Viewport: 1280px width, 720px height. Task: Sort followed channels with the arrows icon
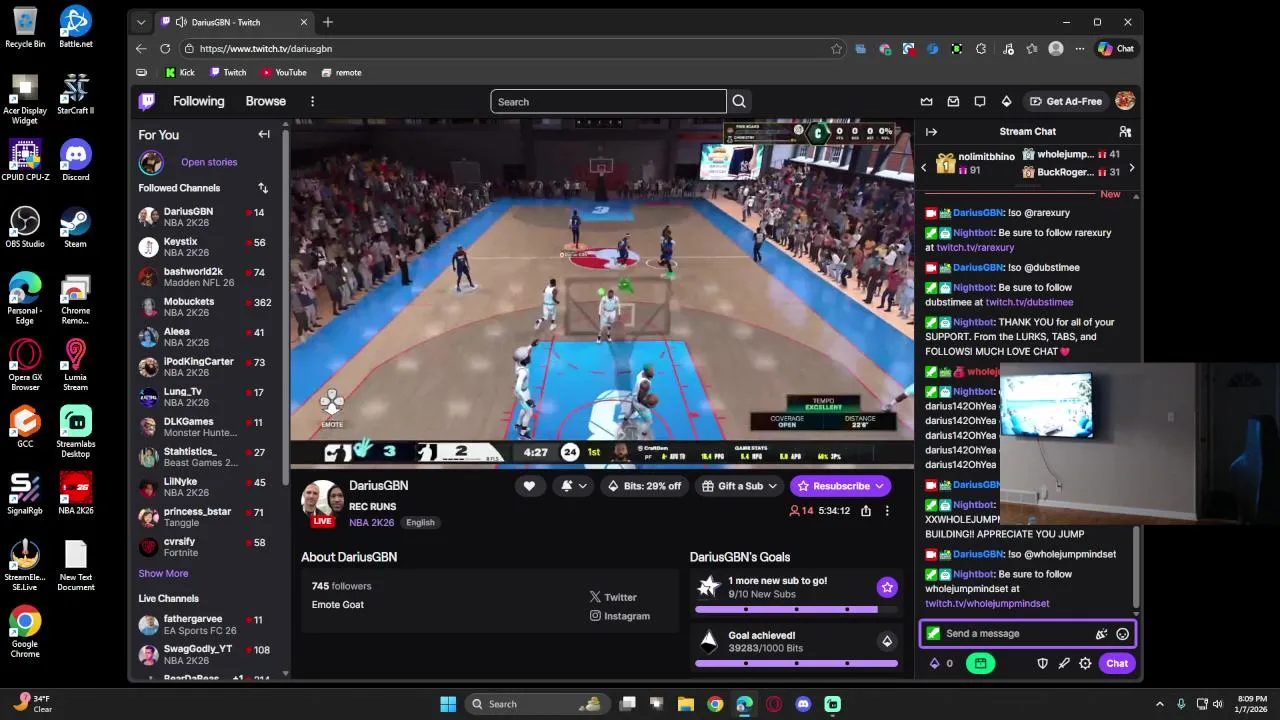pyautogui.click(x=263, y=188)
